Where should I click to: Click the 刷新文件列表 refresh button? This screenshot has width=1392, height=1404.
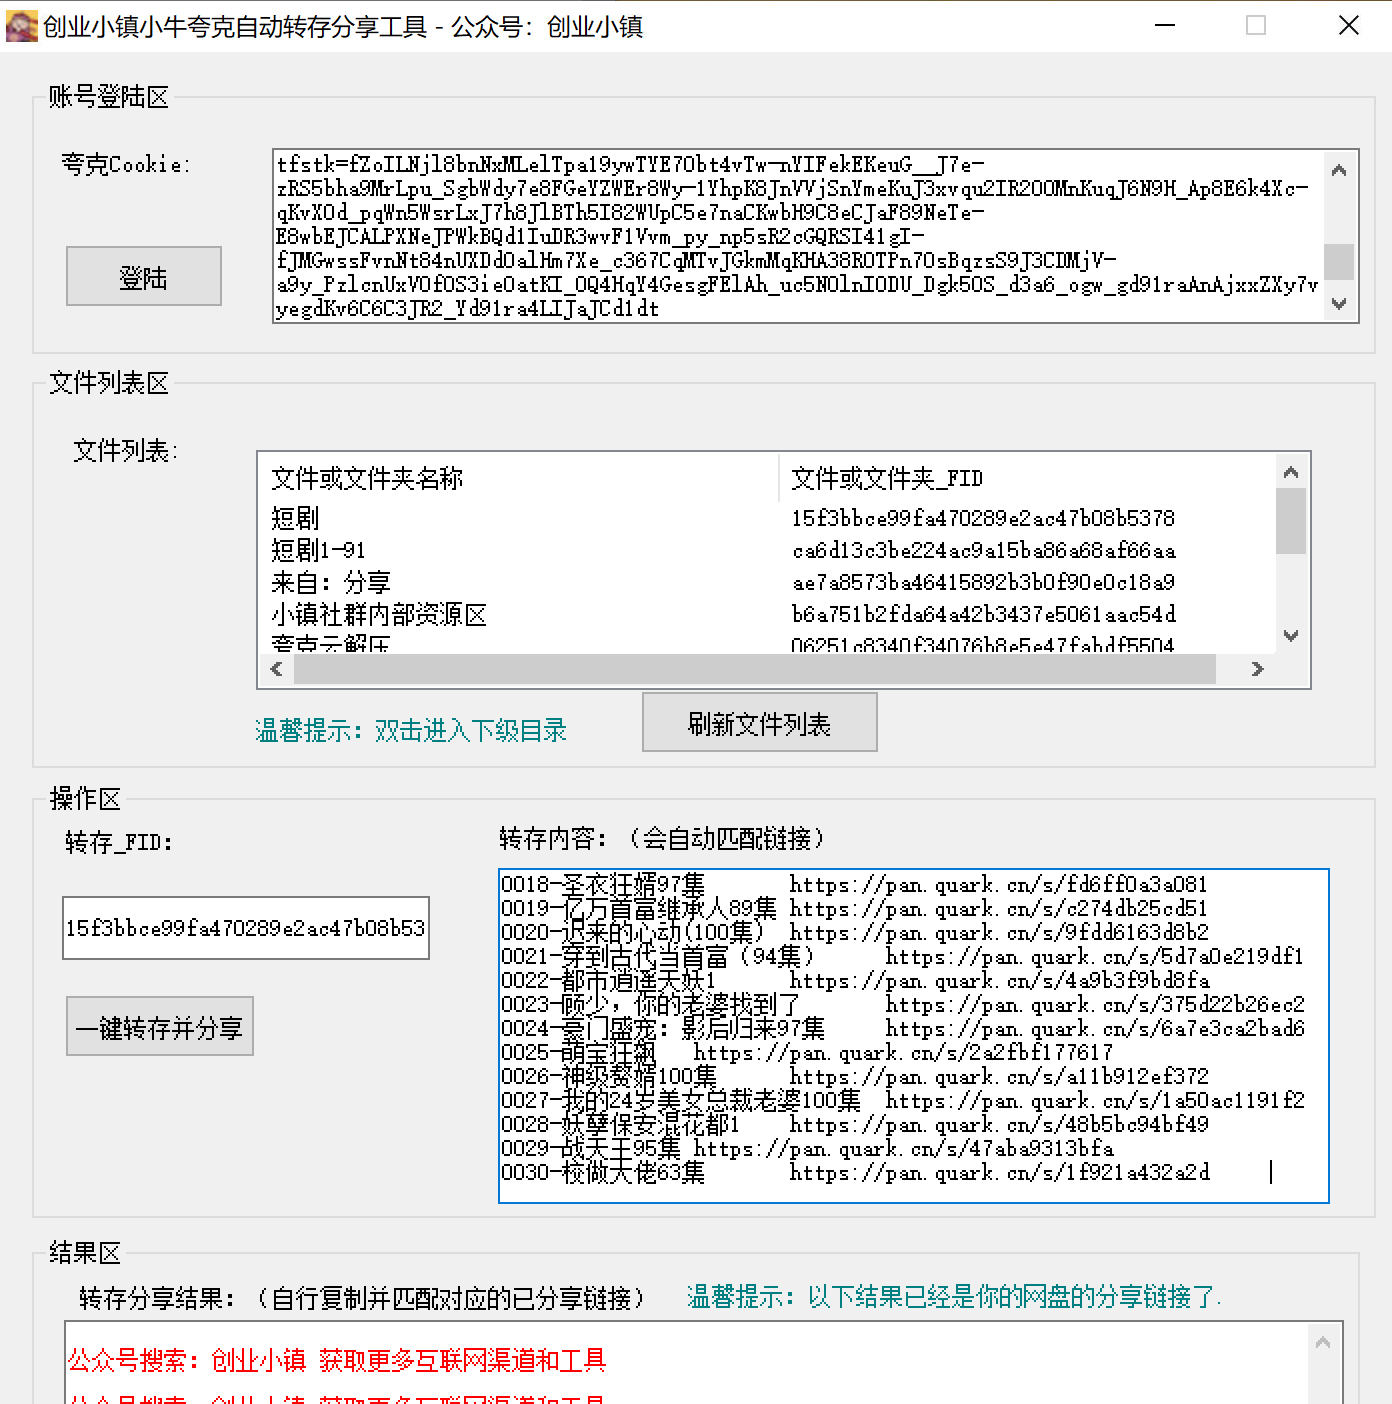[760, 722]
